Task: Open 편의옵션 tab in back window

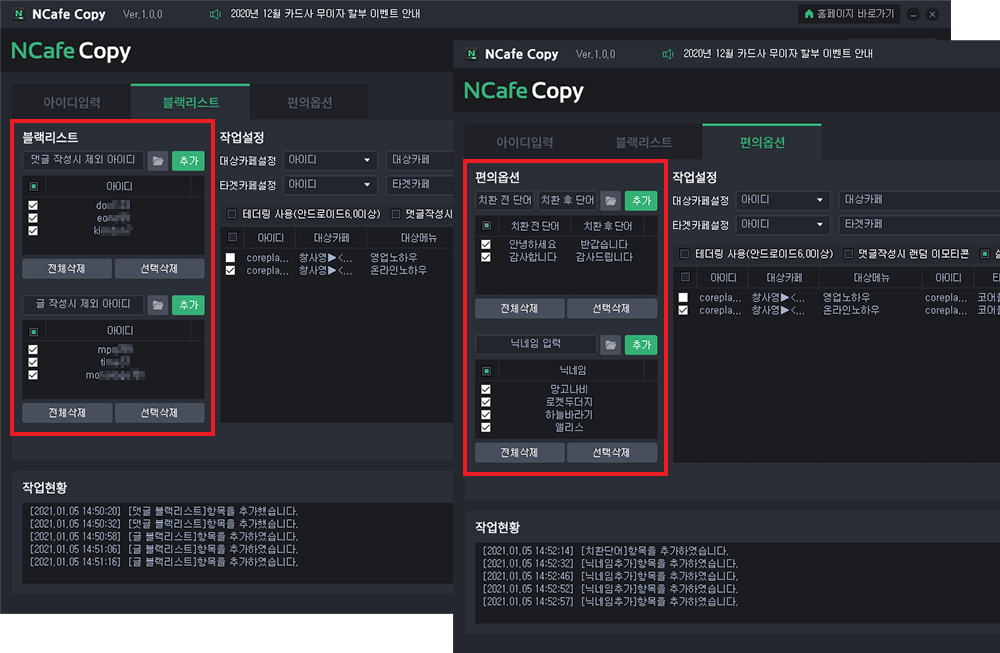Action: 309,102
